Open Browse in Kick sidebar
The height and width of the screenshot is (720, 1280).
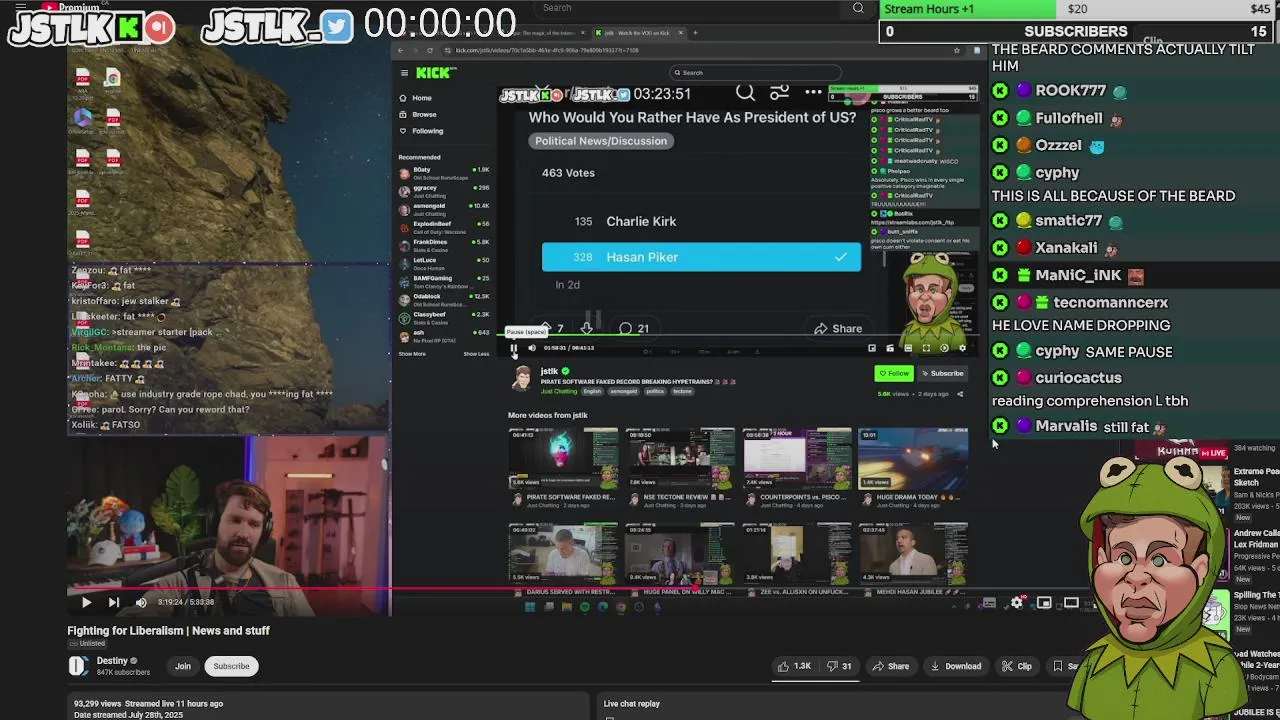point(418,114)
